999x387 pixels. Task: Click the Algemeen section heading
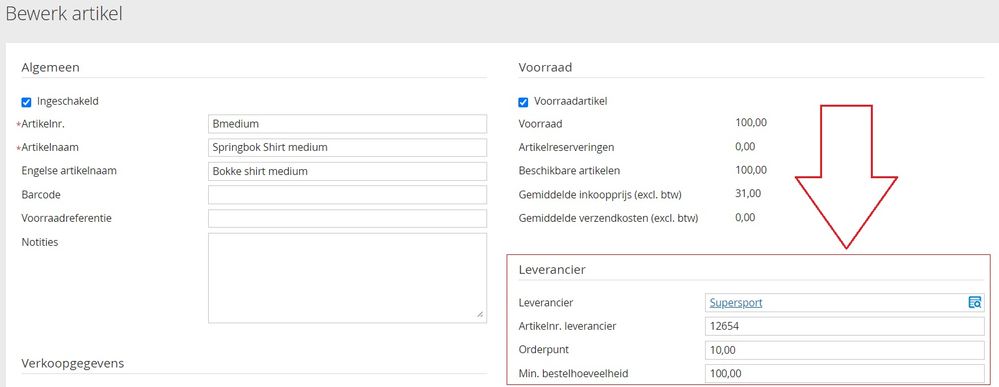(50, 67)
